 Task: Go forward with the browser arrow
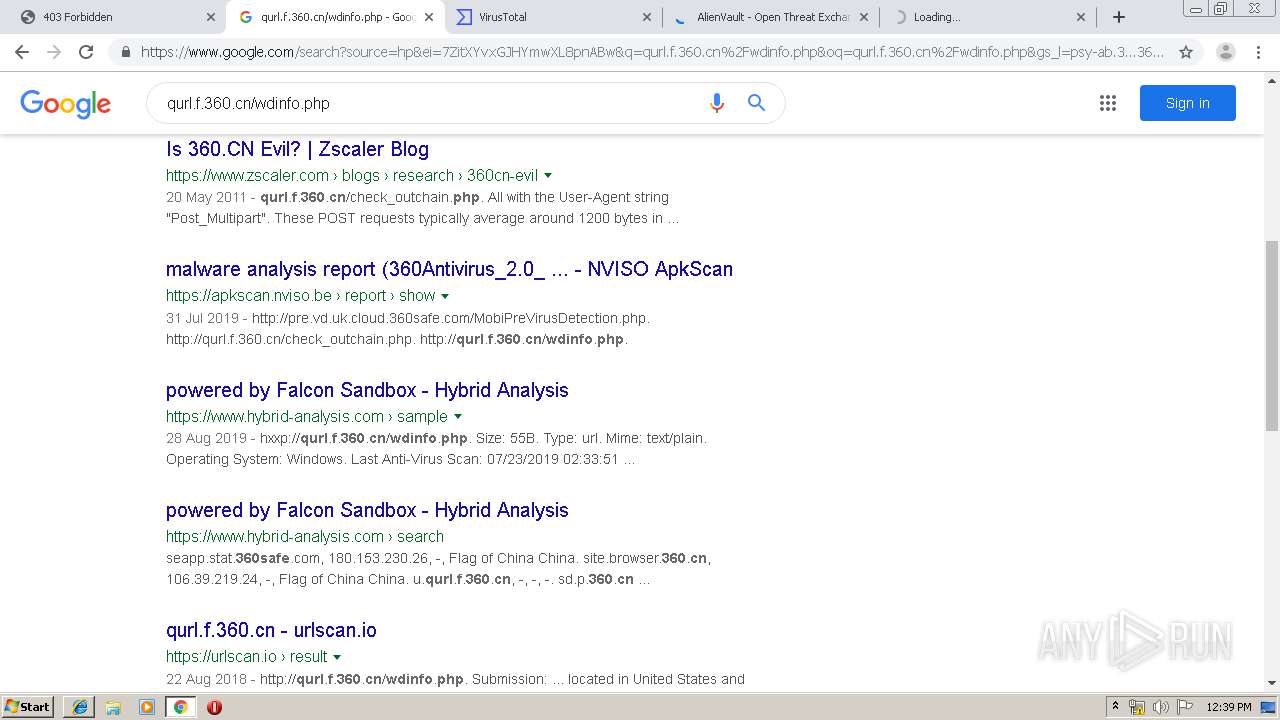tap(54, 52)
